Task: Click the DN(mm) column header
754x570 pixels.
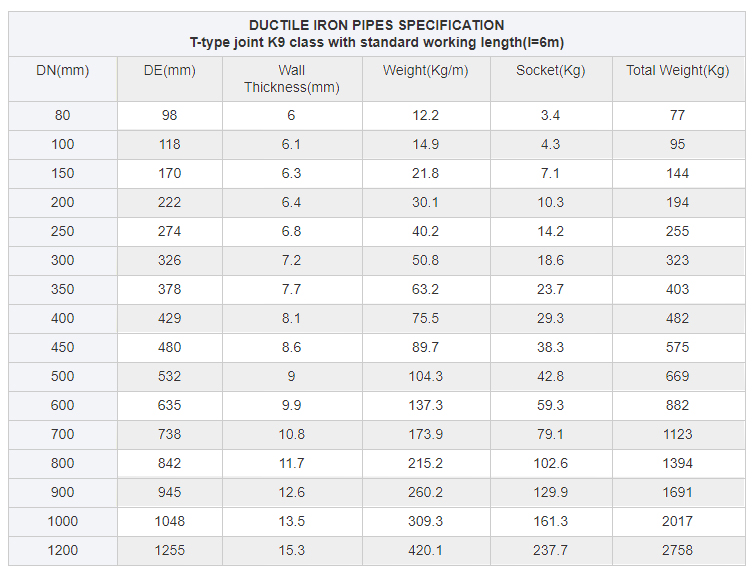Action: pyautogui.click(x=62, y=70)
